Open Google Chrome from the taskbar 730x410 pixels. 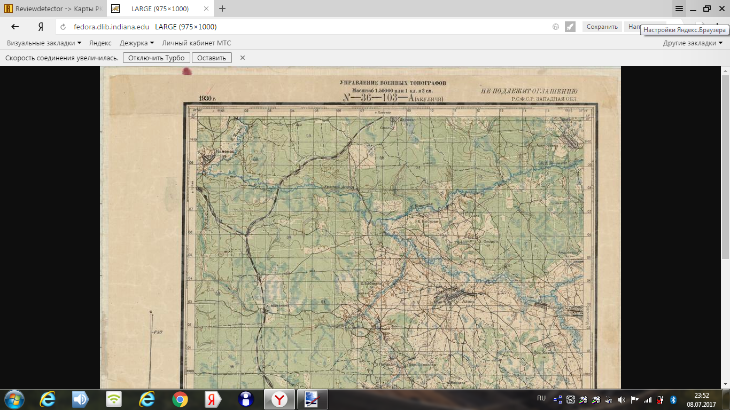pos(179,399)
